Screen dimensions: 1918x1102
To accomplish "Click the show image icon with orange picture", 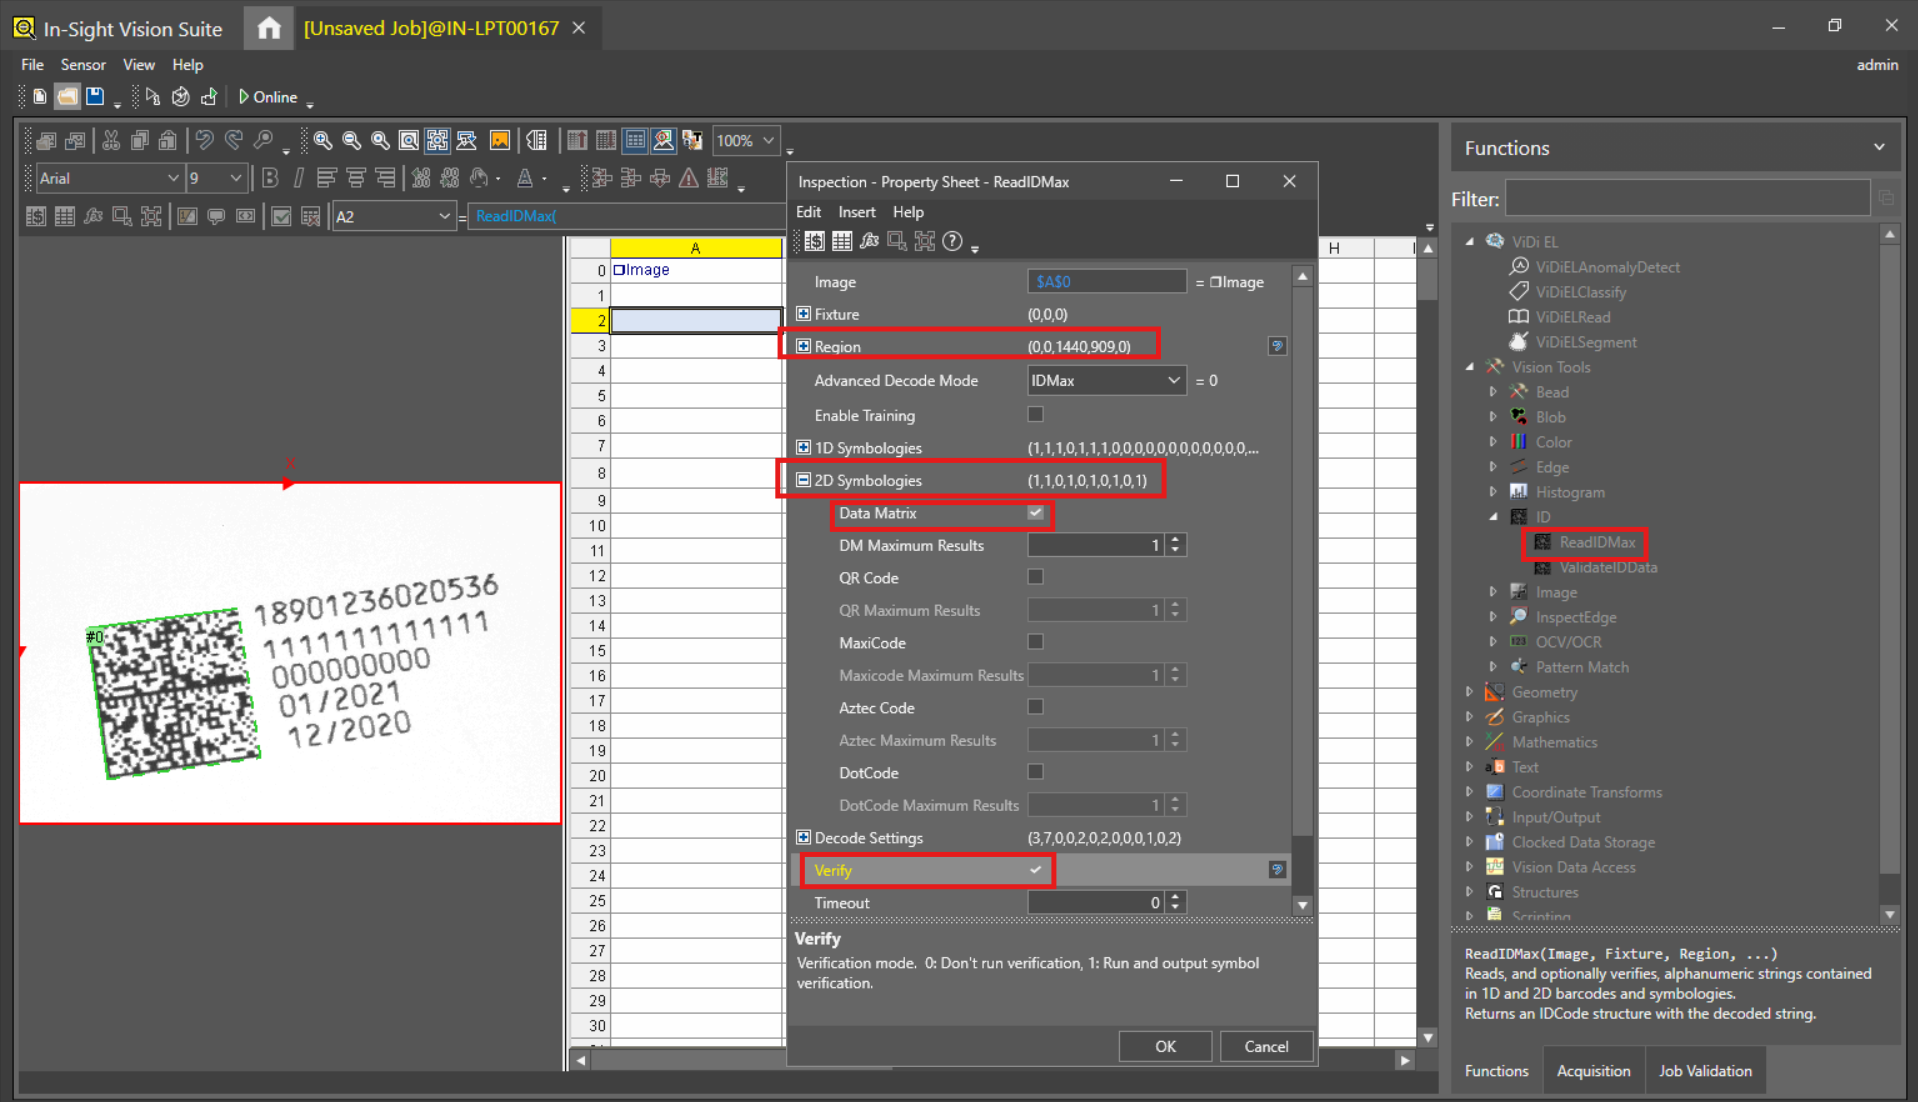I will click(x=500, y=141).
